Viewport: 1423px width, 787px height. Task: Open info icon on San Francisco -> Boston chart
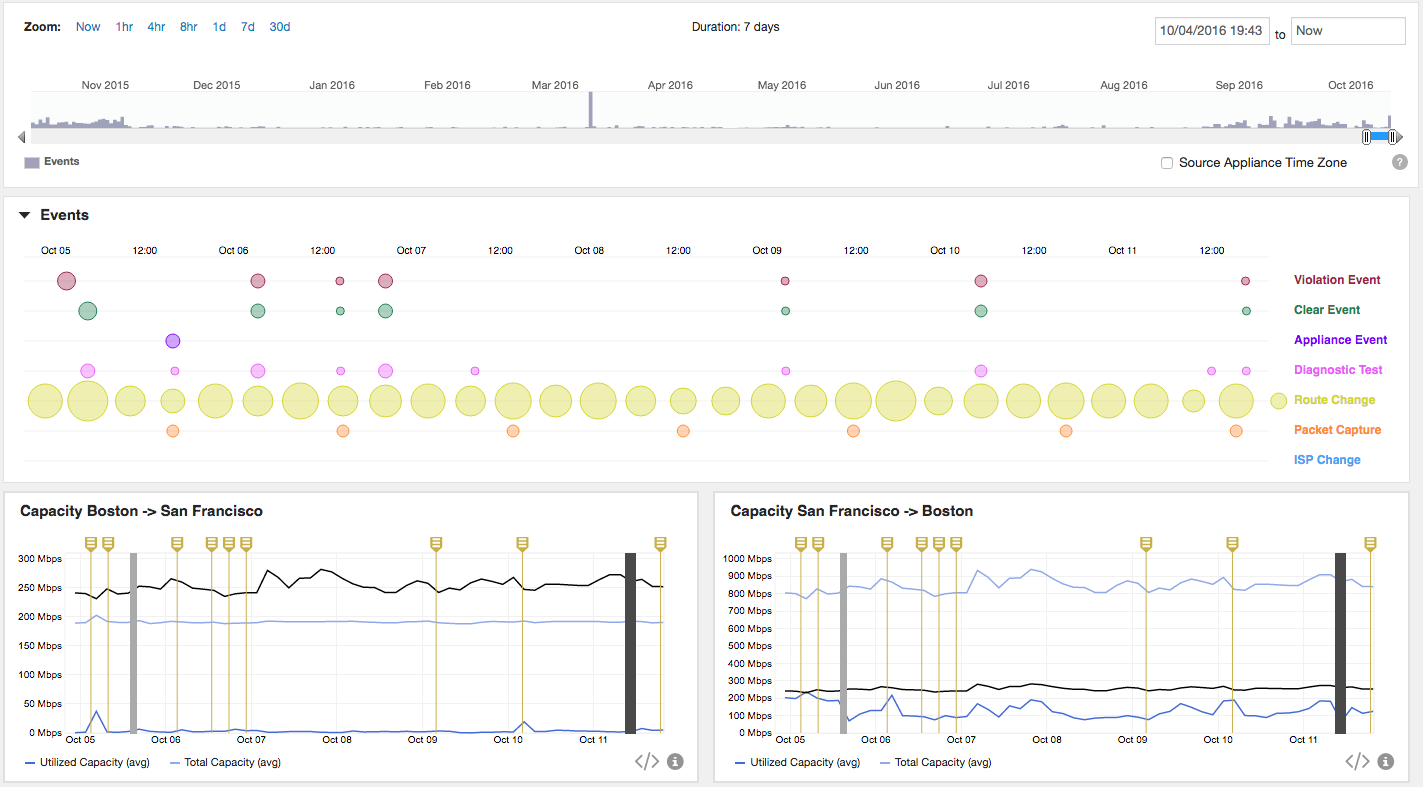click(x=1385, y=762)
